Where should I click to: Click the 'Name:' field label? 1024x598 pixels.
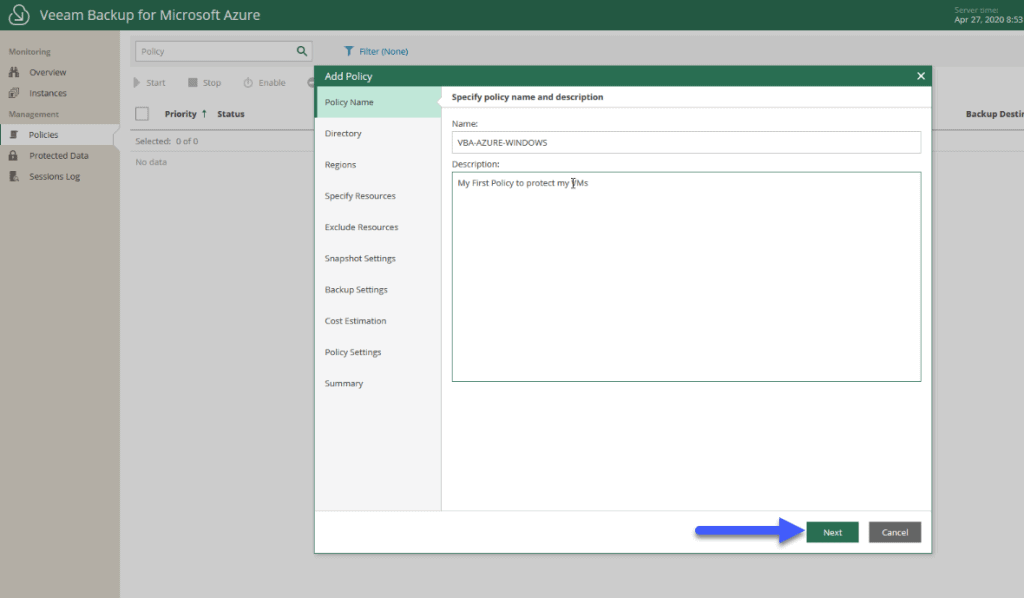(x=464, y=123)
